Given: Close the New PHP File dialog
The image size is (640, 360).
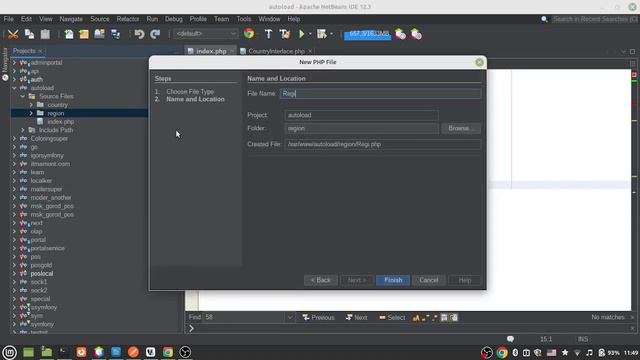Looking at the screenshot, I should coord(480,62).
